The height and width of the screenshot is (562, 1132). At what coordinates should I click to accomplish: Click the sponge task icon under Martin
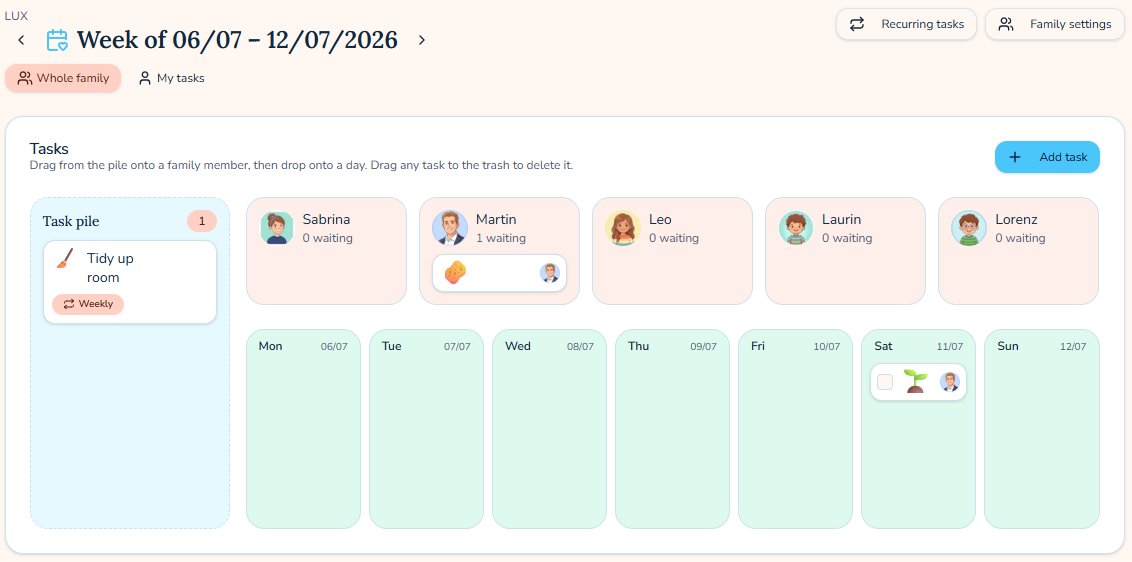455,273
